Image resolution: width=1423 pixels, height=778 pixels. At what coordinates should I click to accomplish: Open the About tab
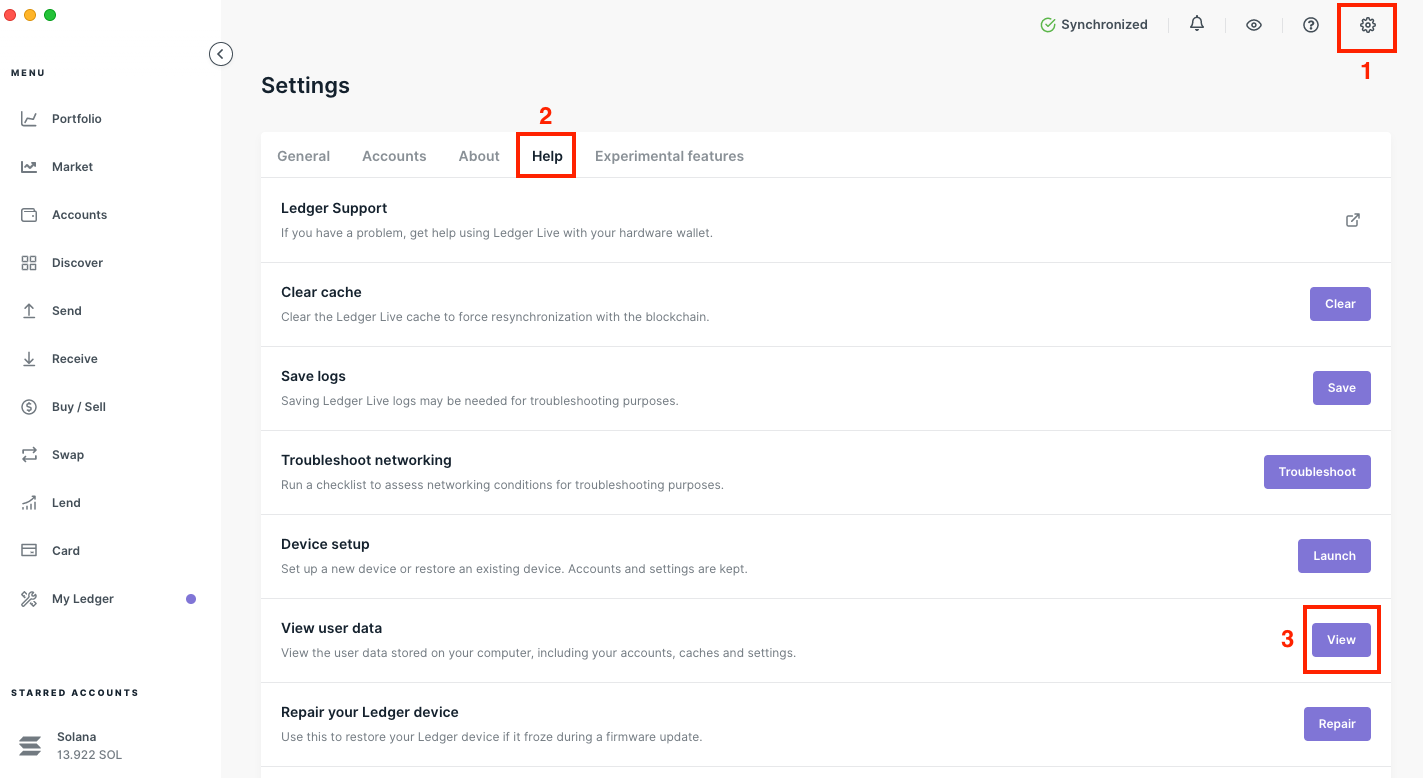[479, 156]
